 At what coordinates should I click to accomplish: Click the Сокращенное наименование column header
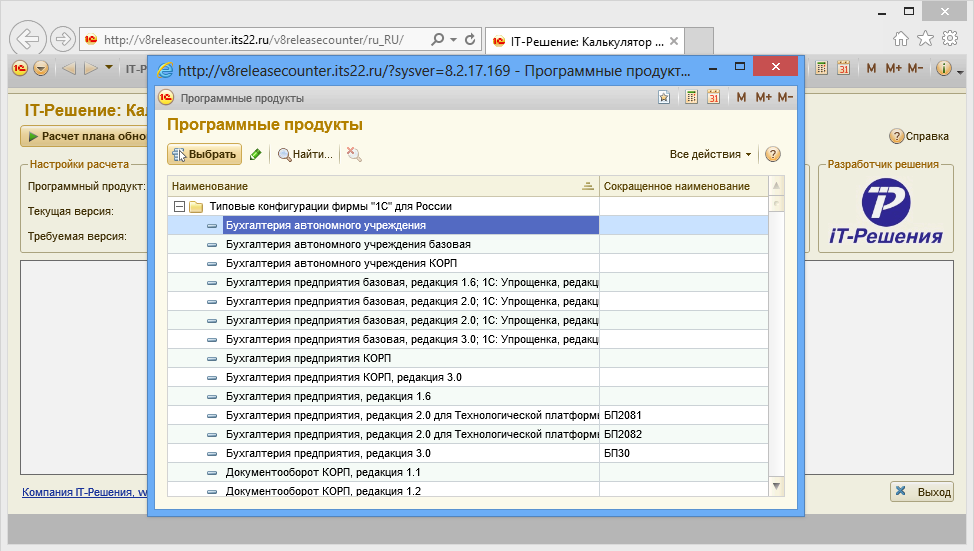pos(684,186)
